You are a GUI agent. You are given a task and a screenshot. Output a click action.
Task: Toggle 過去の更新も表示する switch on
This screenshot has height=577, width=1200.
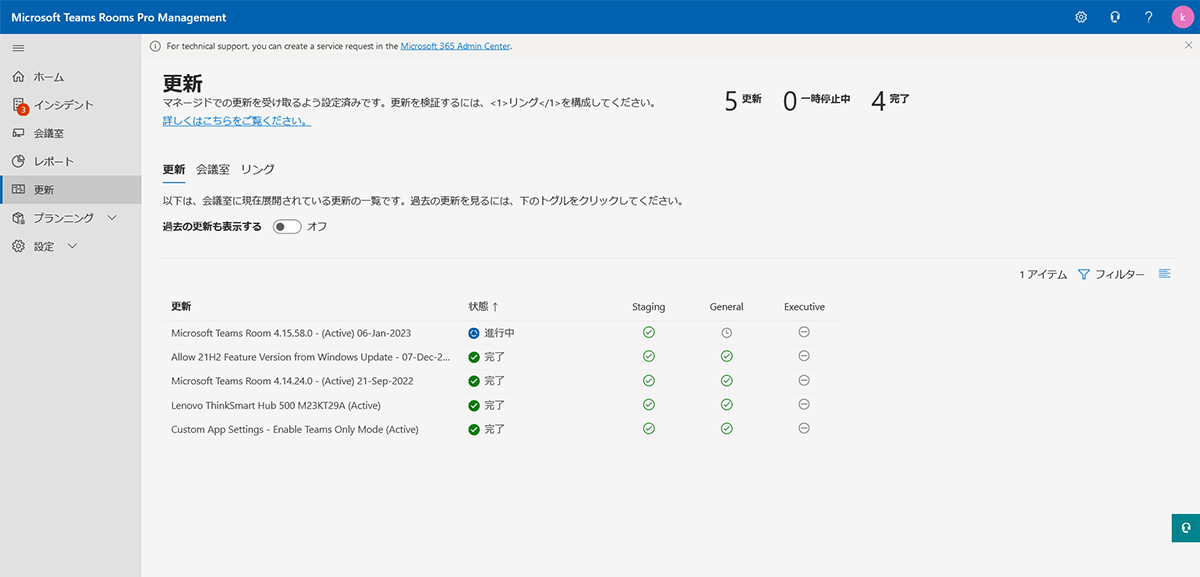pyautogui.click(x=286, y=226)
